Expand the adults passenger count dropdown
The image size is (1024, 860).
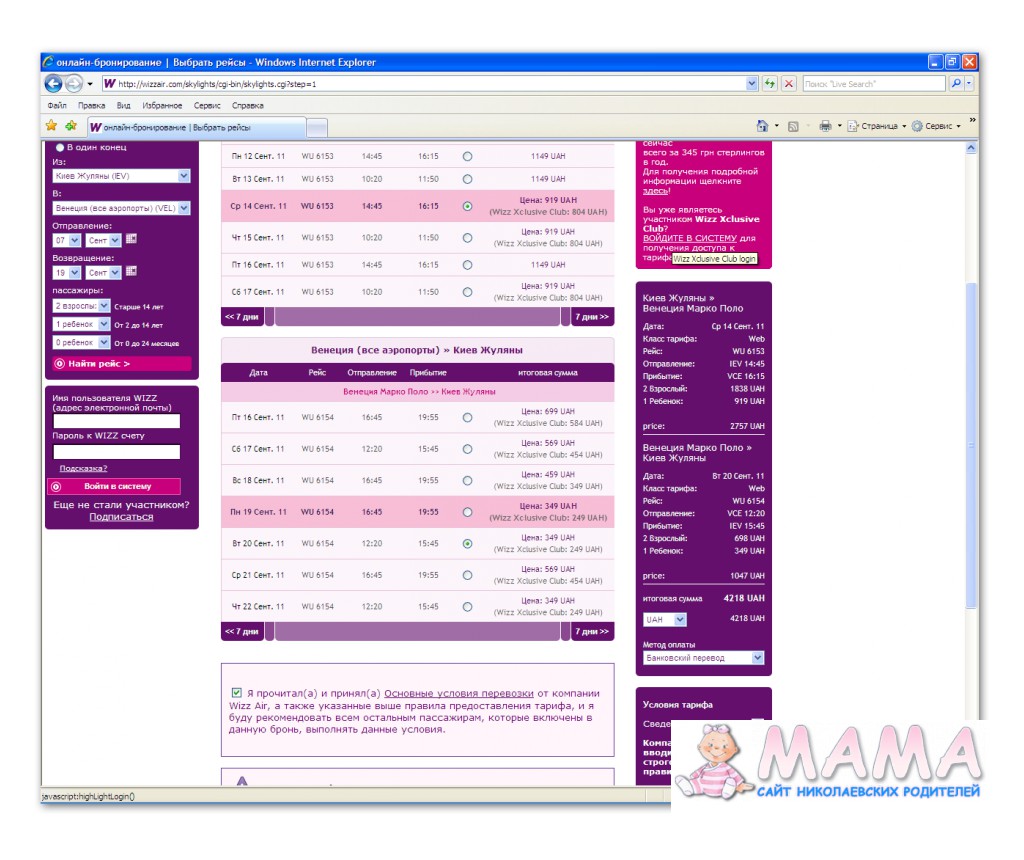pyautogui.click(x=104, y=305)
